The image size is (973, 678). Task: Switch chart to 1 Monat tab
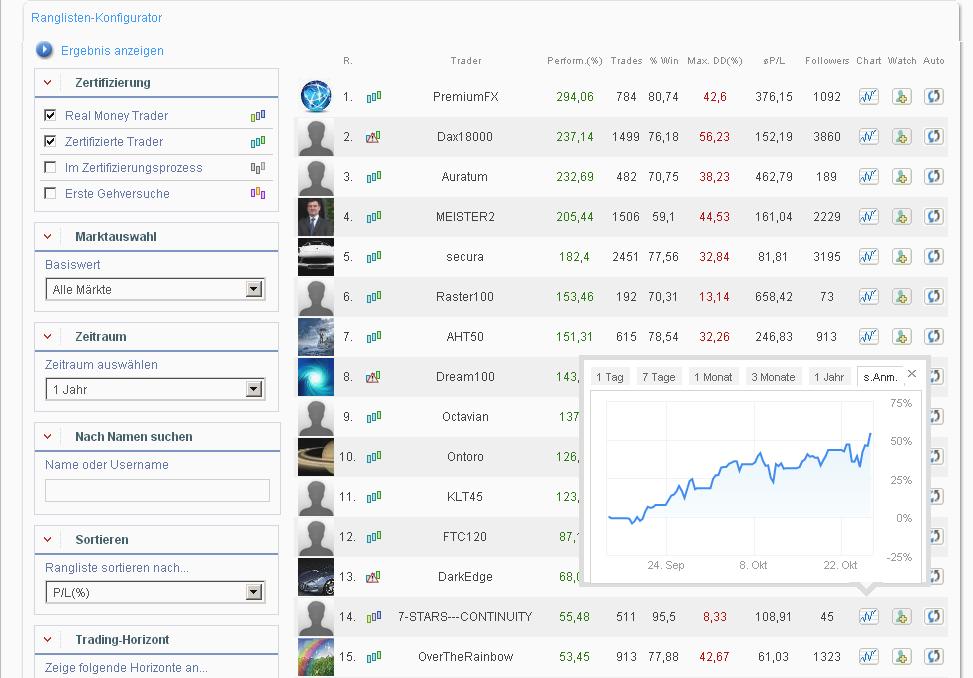click(713, 377)
